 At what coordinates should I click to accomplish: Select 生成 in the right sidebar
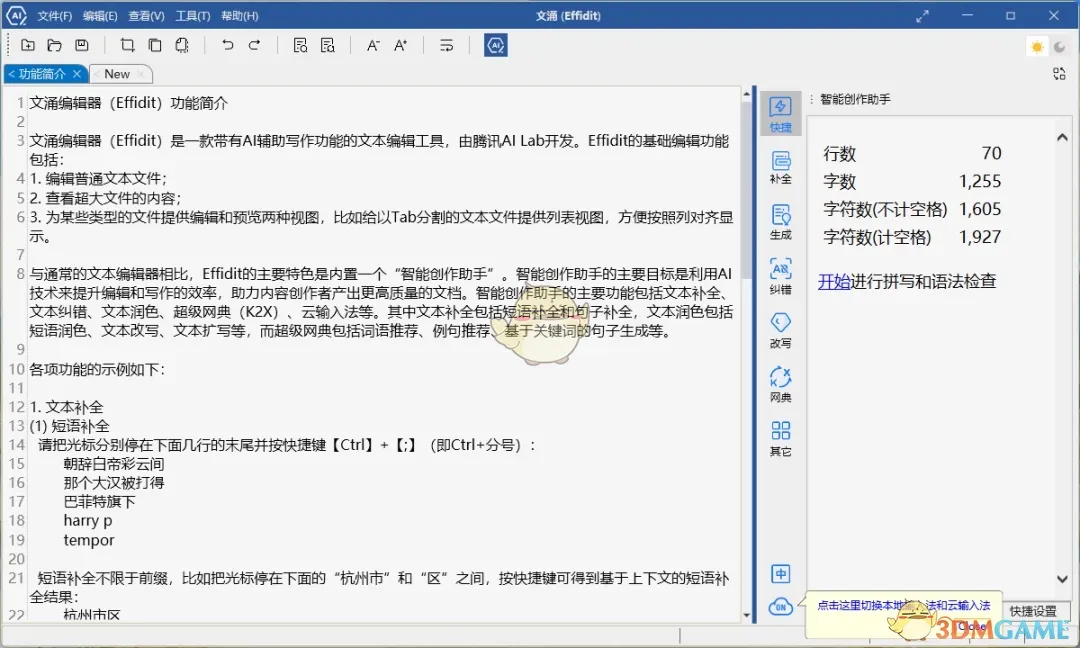pyautogui.click(x=781, y=220)
